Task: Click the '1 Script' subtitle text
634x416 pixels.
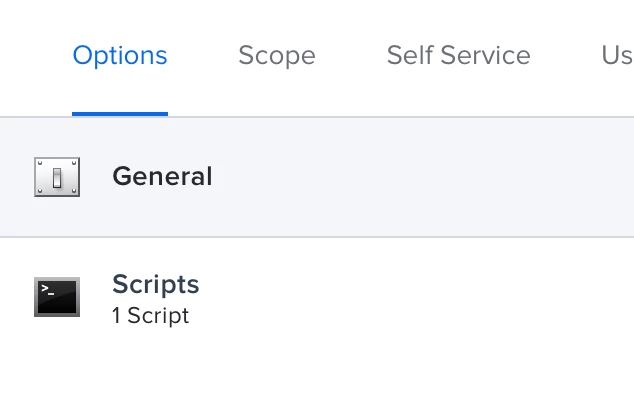Action: 150,315
